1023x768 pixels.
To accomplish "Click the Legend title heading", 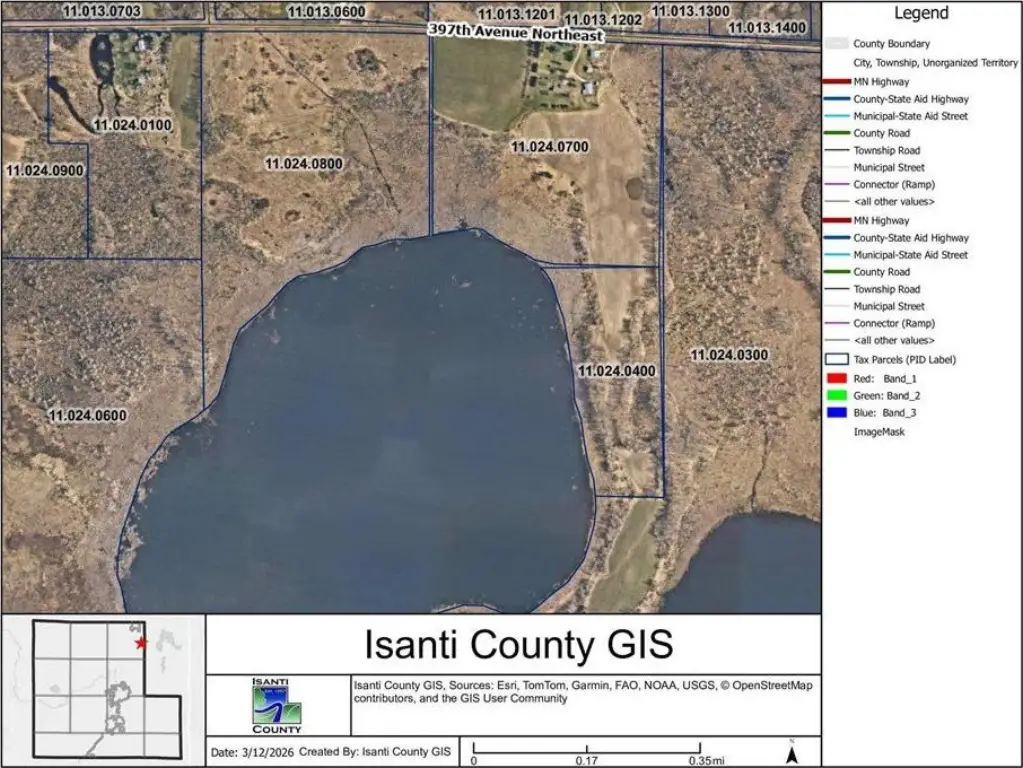I will coord(921,14).
